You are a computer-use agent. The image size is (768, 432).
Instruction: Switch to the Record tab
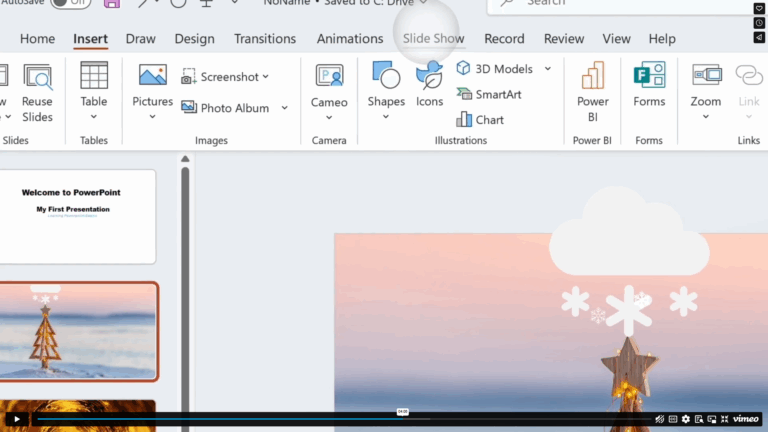504,39
